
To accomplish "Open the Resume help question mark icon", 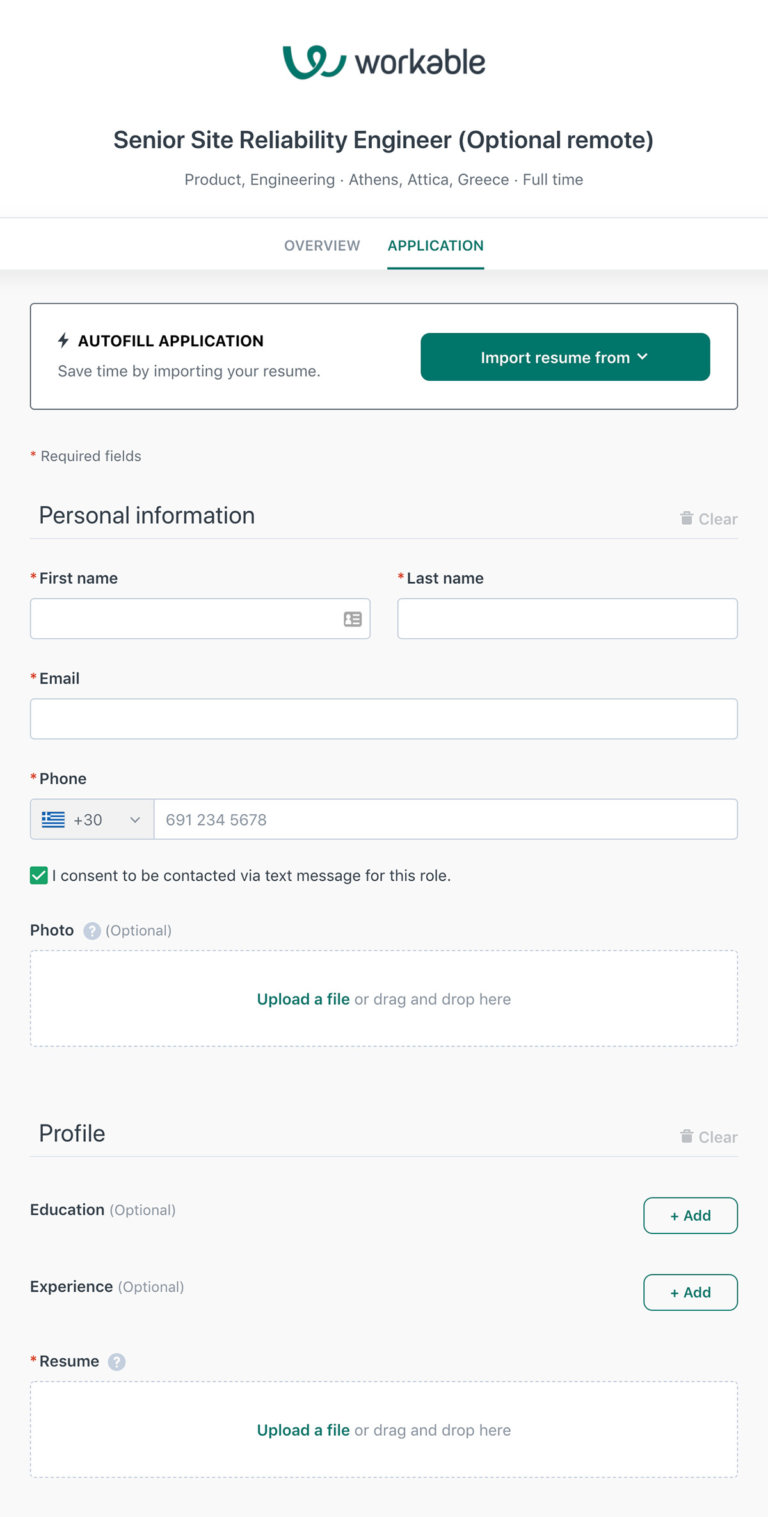I will [x=117, y=1361].
